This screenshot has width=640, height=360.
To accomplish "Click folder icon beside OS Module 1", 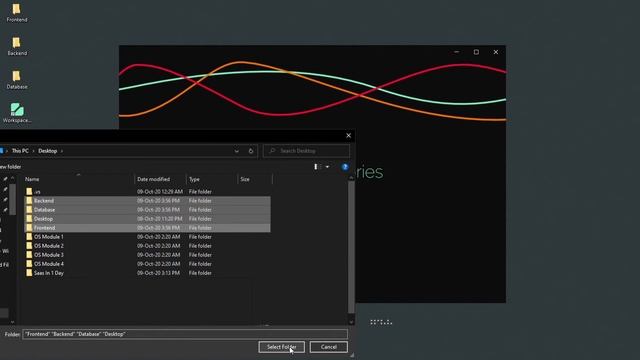I will point(29,237).
